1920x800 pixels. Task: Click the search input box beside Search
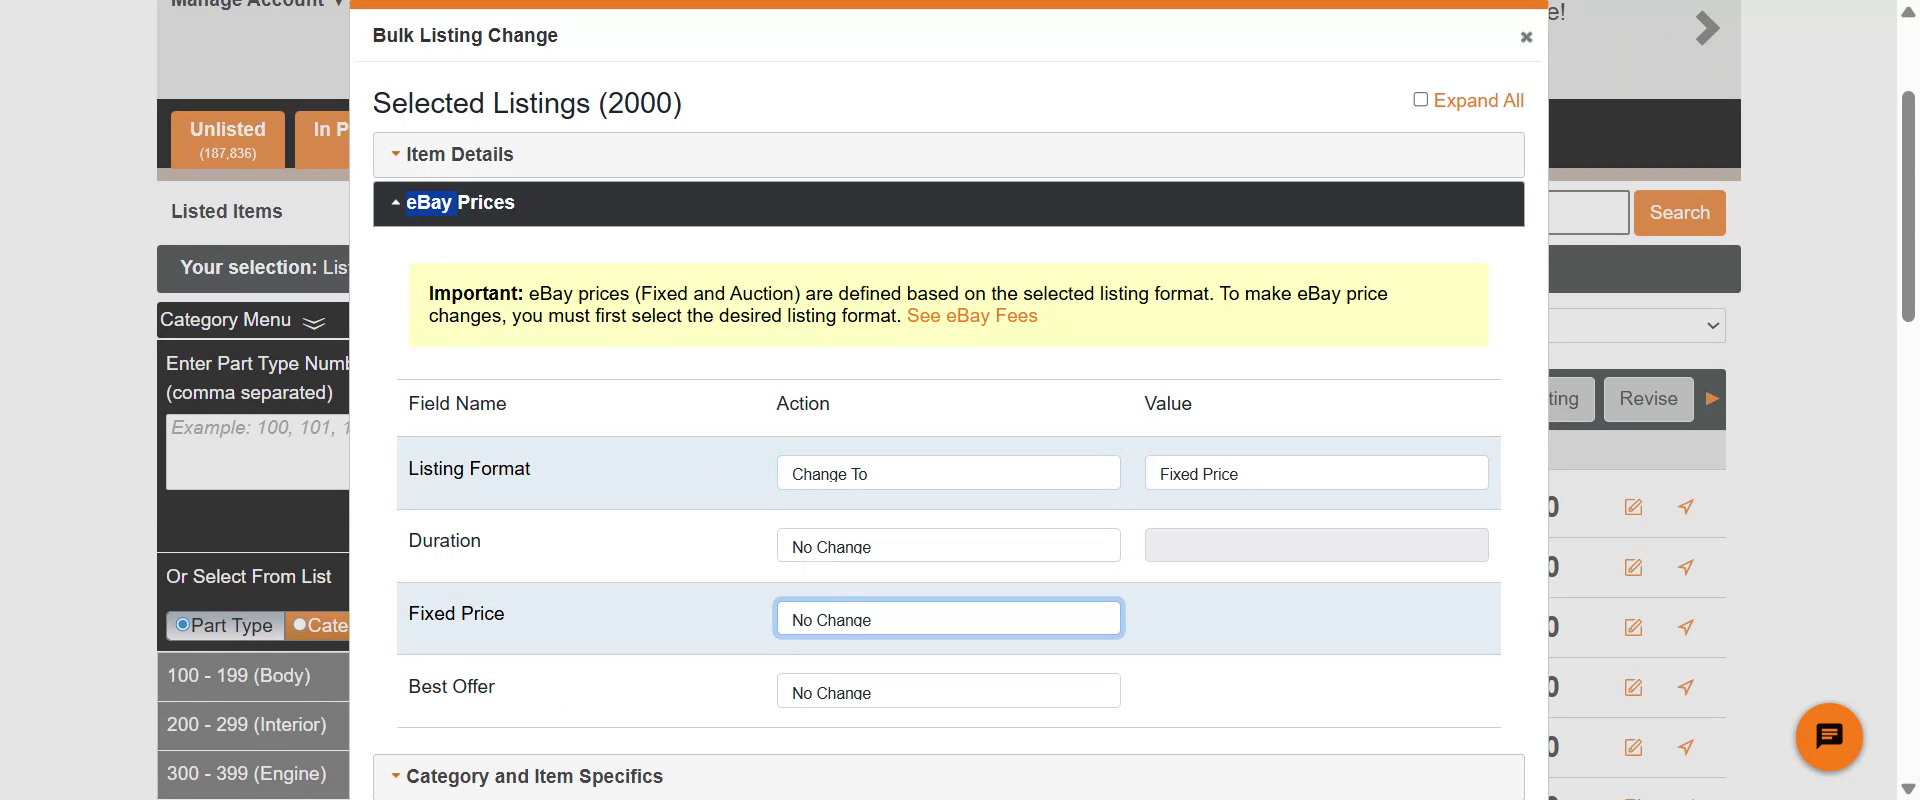1589,213
